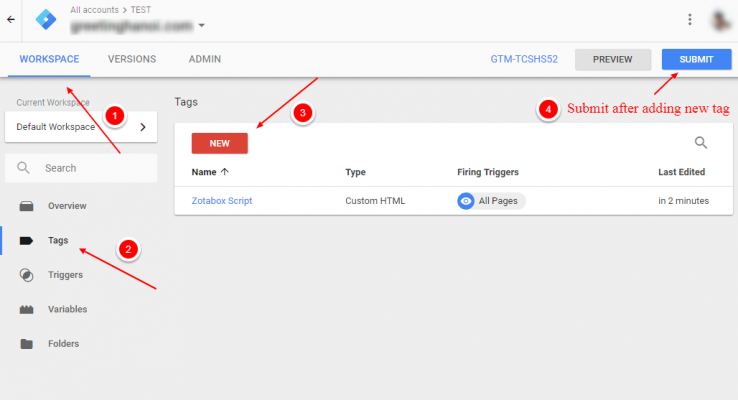Select the Workspace tab
Image resolution: width=738 pixels, height=400 pixels.
pos(49,59)
